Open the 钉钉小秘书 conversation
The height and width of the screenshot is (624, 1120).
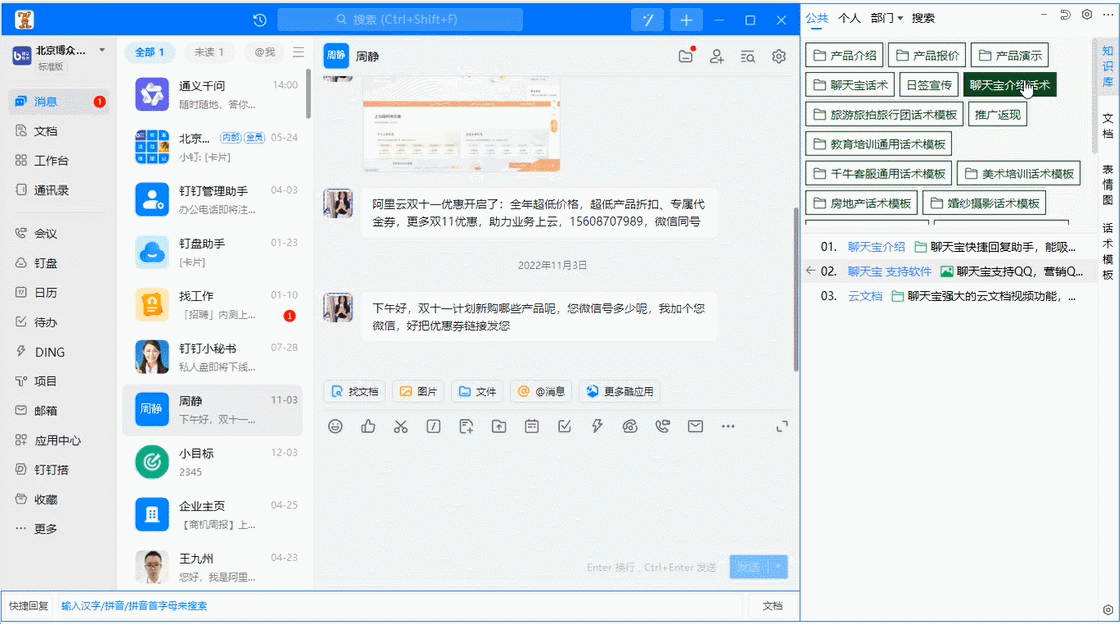click(214, 357)
